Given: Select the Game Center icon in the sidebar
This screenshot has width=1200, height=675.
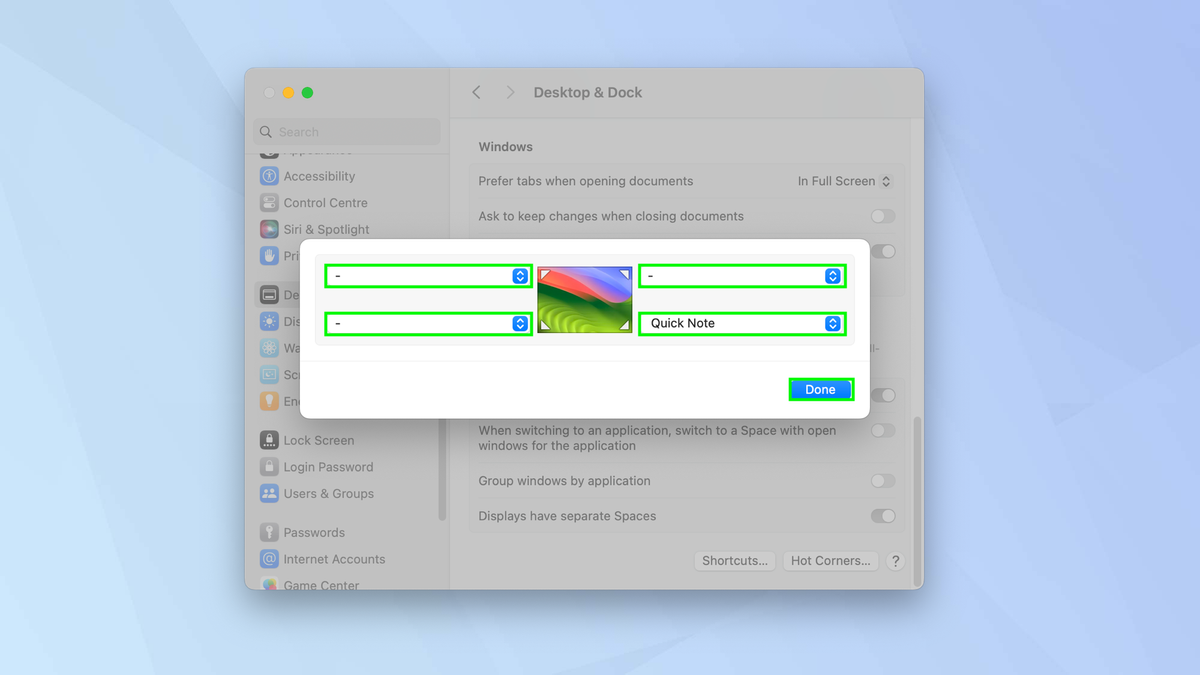Looking at the screenshot, I should (x=270, y=584).
